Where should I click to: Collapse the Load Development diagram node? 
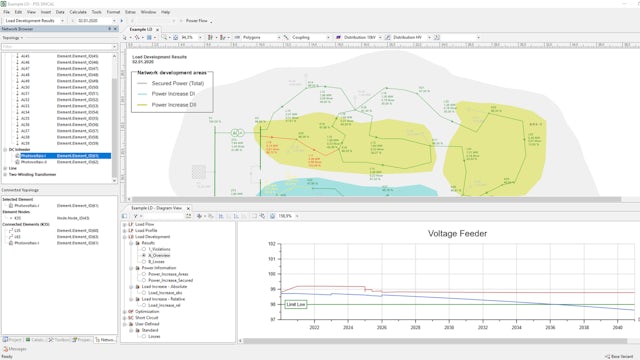click(x=124, y=237)
